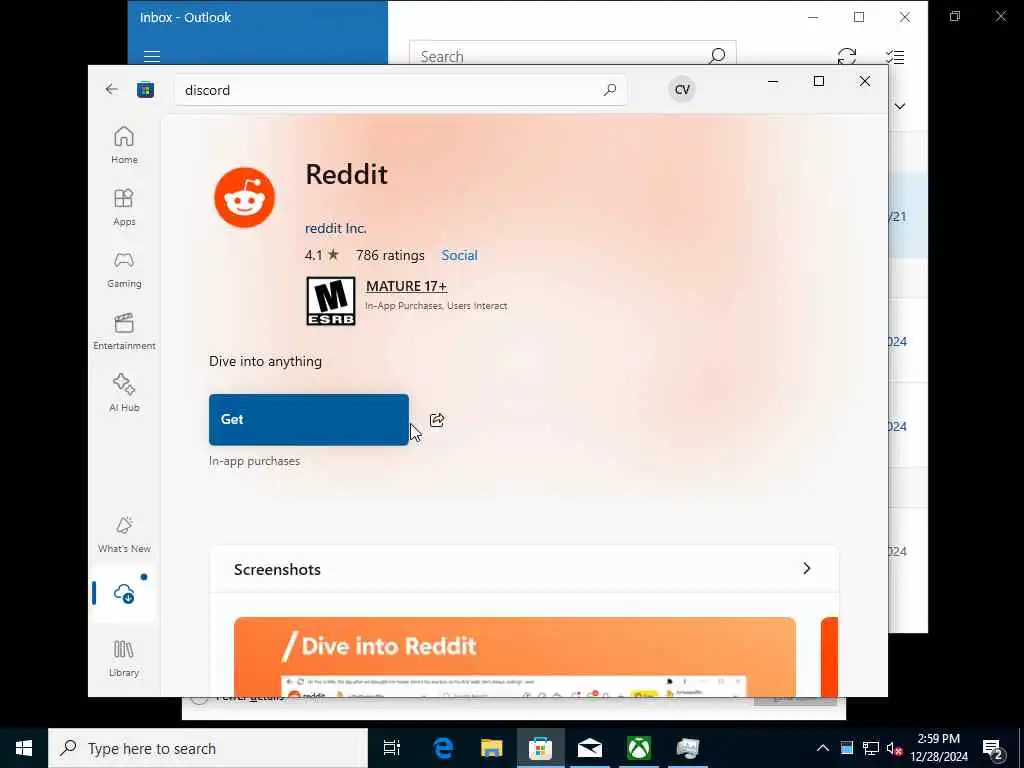This screenshot has height=768, width=1024.
Task: Launch Microsoft Edge from the taskbar
Action: [443, 748]
